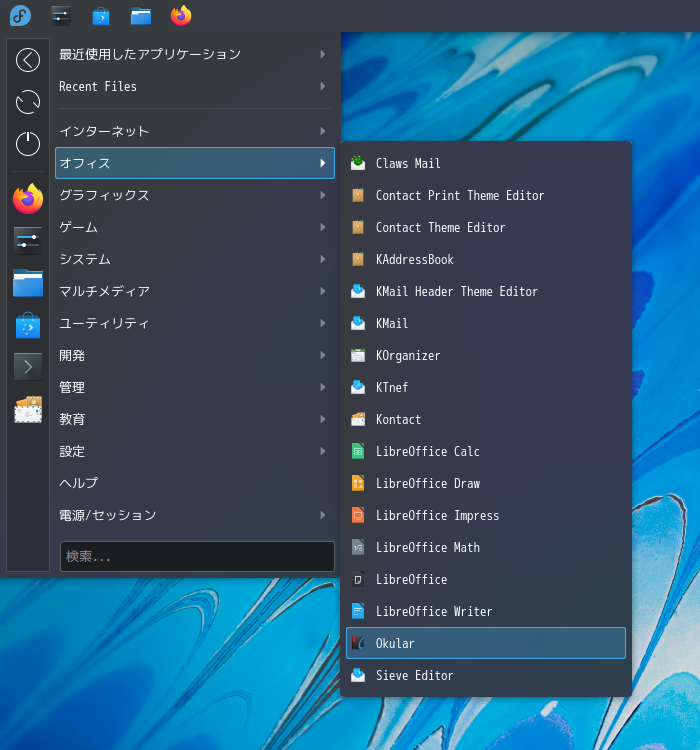Open the ヘルプ menu entry

(195, 483)
